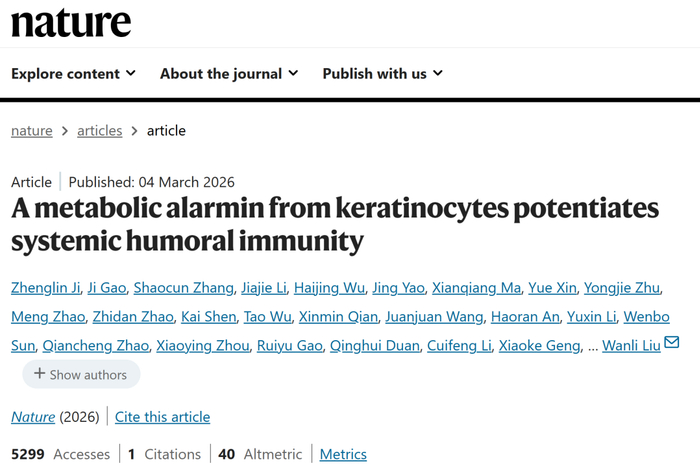Open the About the journal dropdown
The width and height of the screenshot is (700, 468).
[228, 73]
